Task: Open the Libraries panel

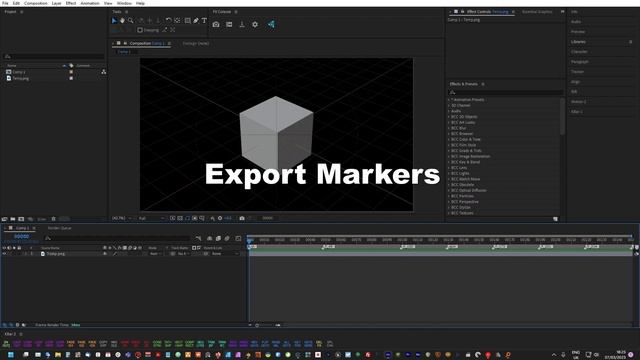Action: [x=578, y=42]
